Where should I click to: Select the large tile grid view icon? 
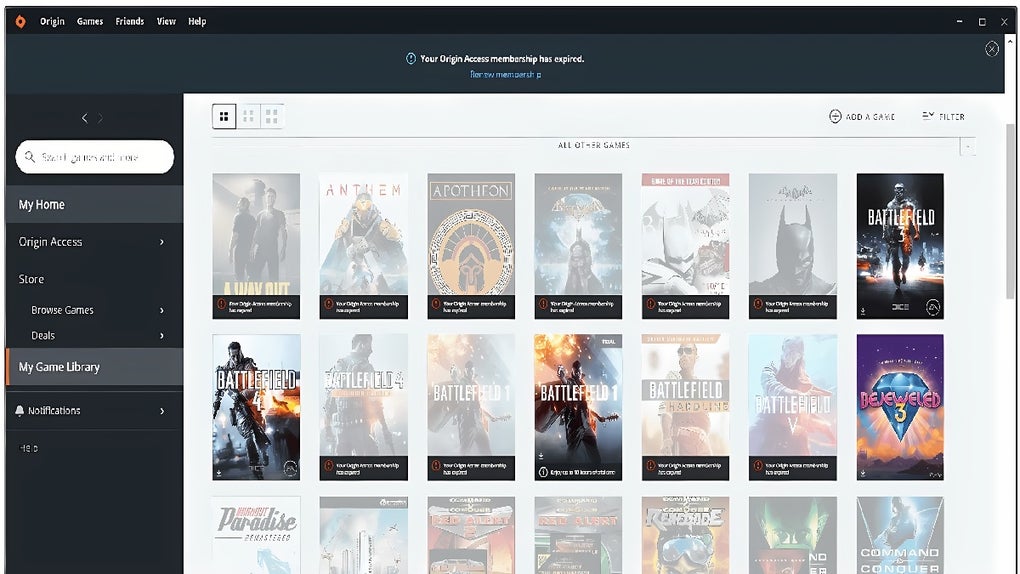[x=224, y=116]
